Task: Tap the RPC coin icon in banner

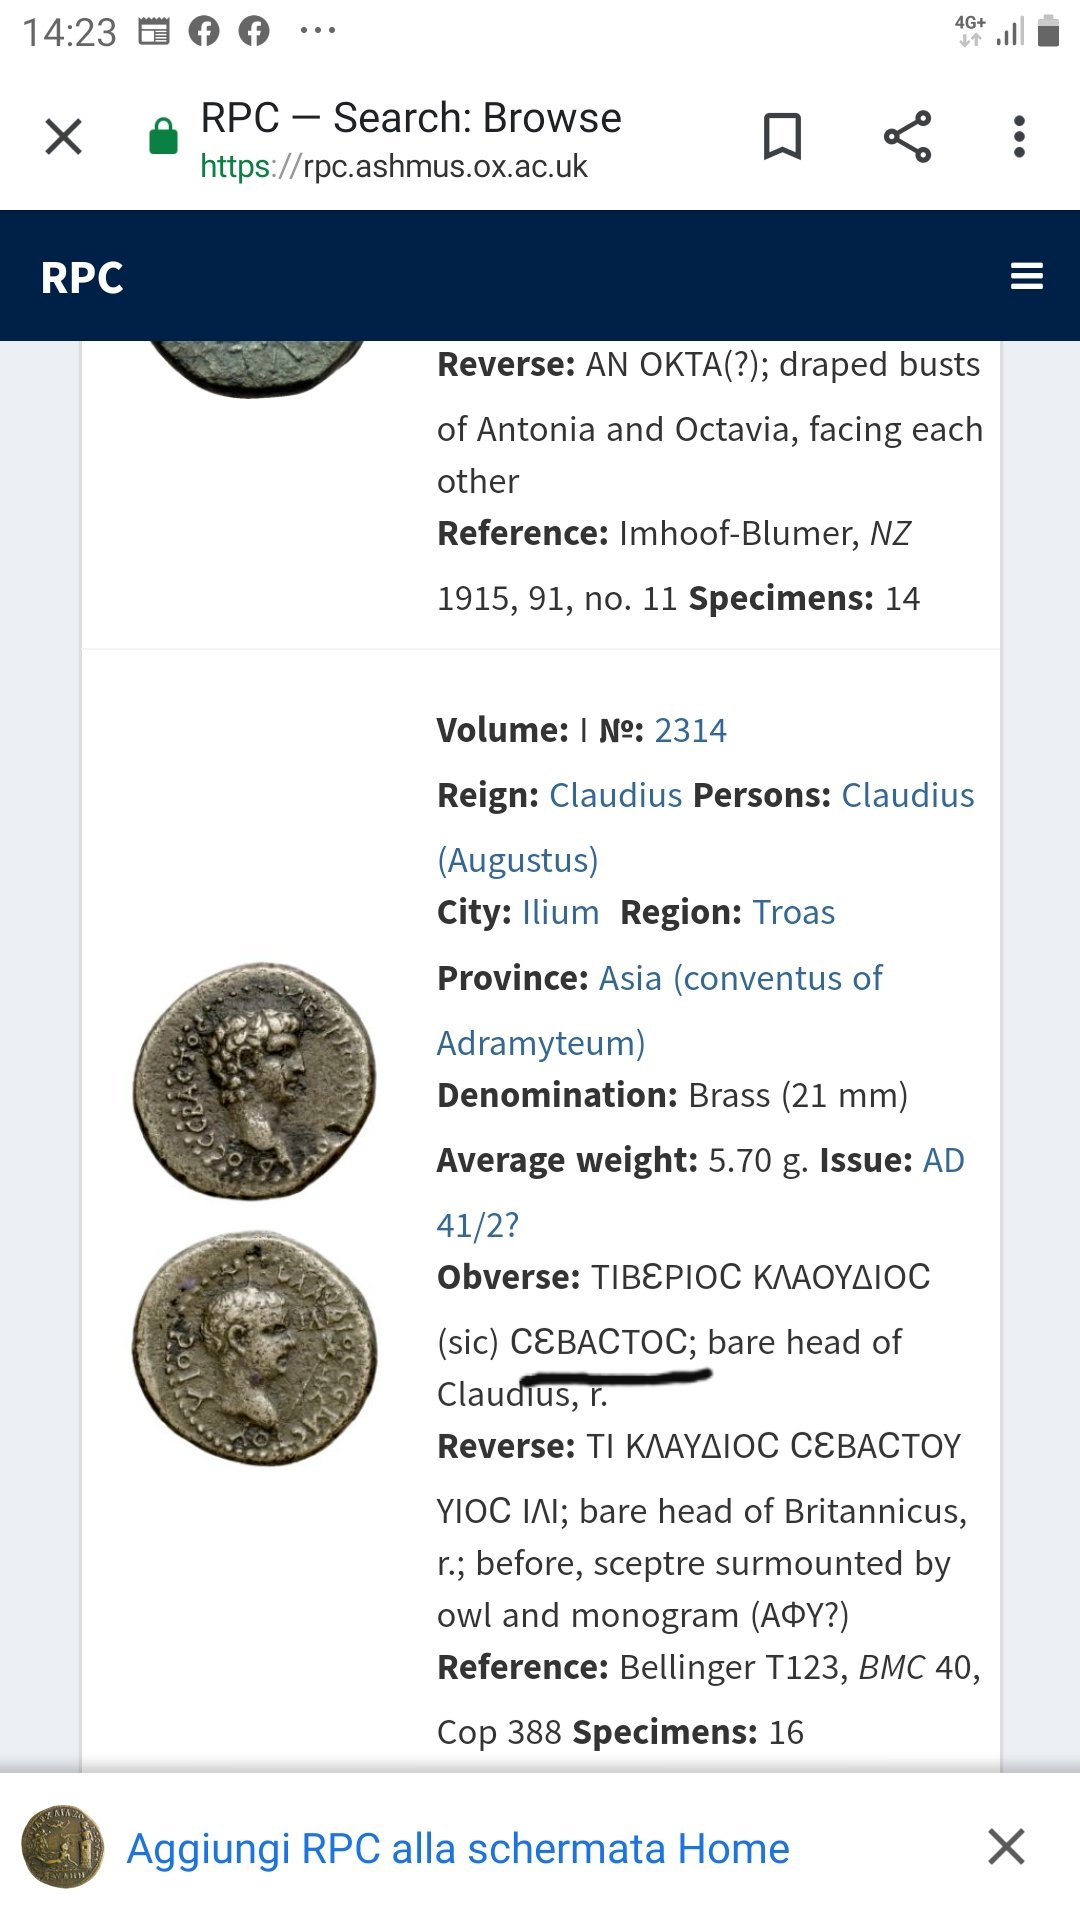Action: 63,1847
